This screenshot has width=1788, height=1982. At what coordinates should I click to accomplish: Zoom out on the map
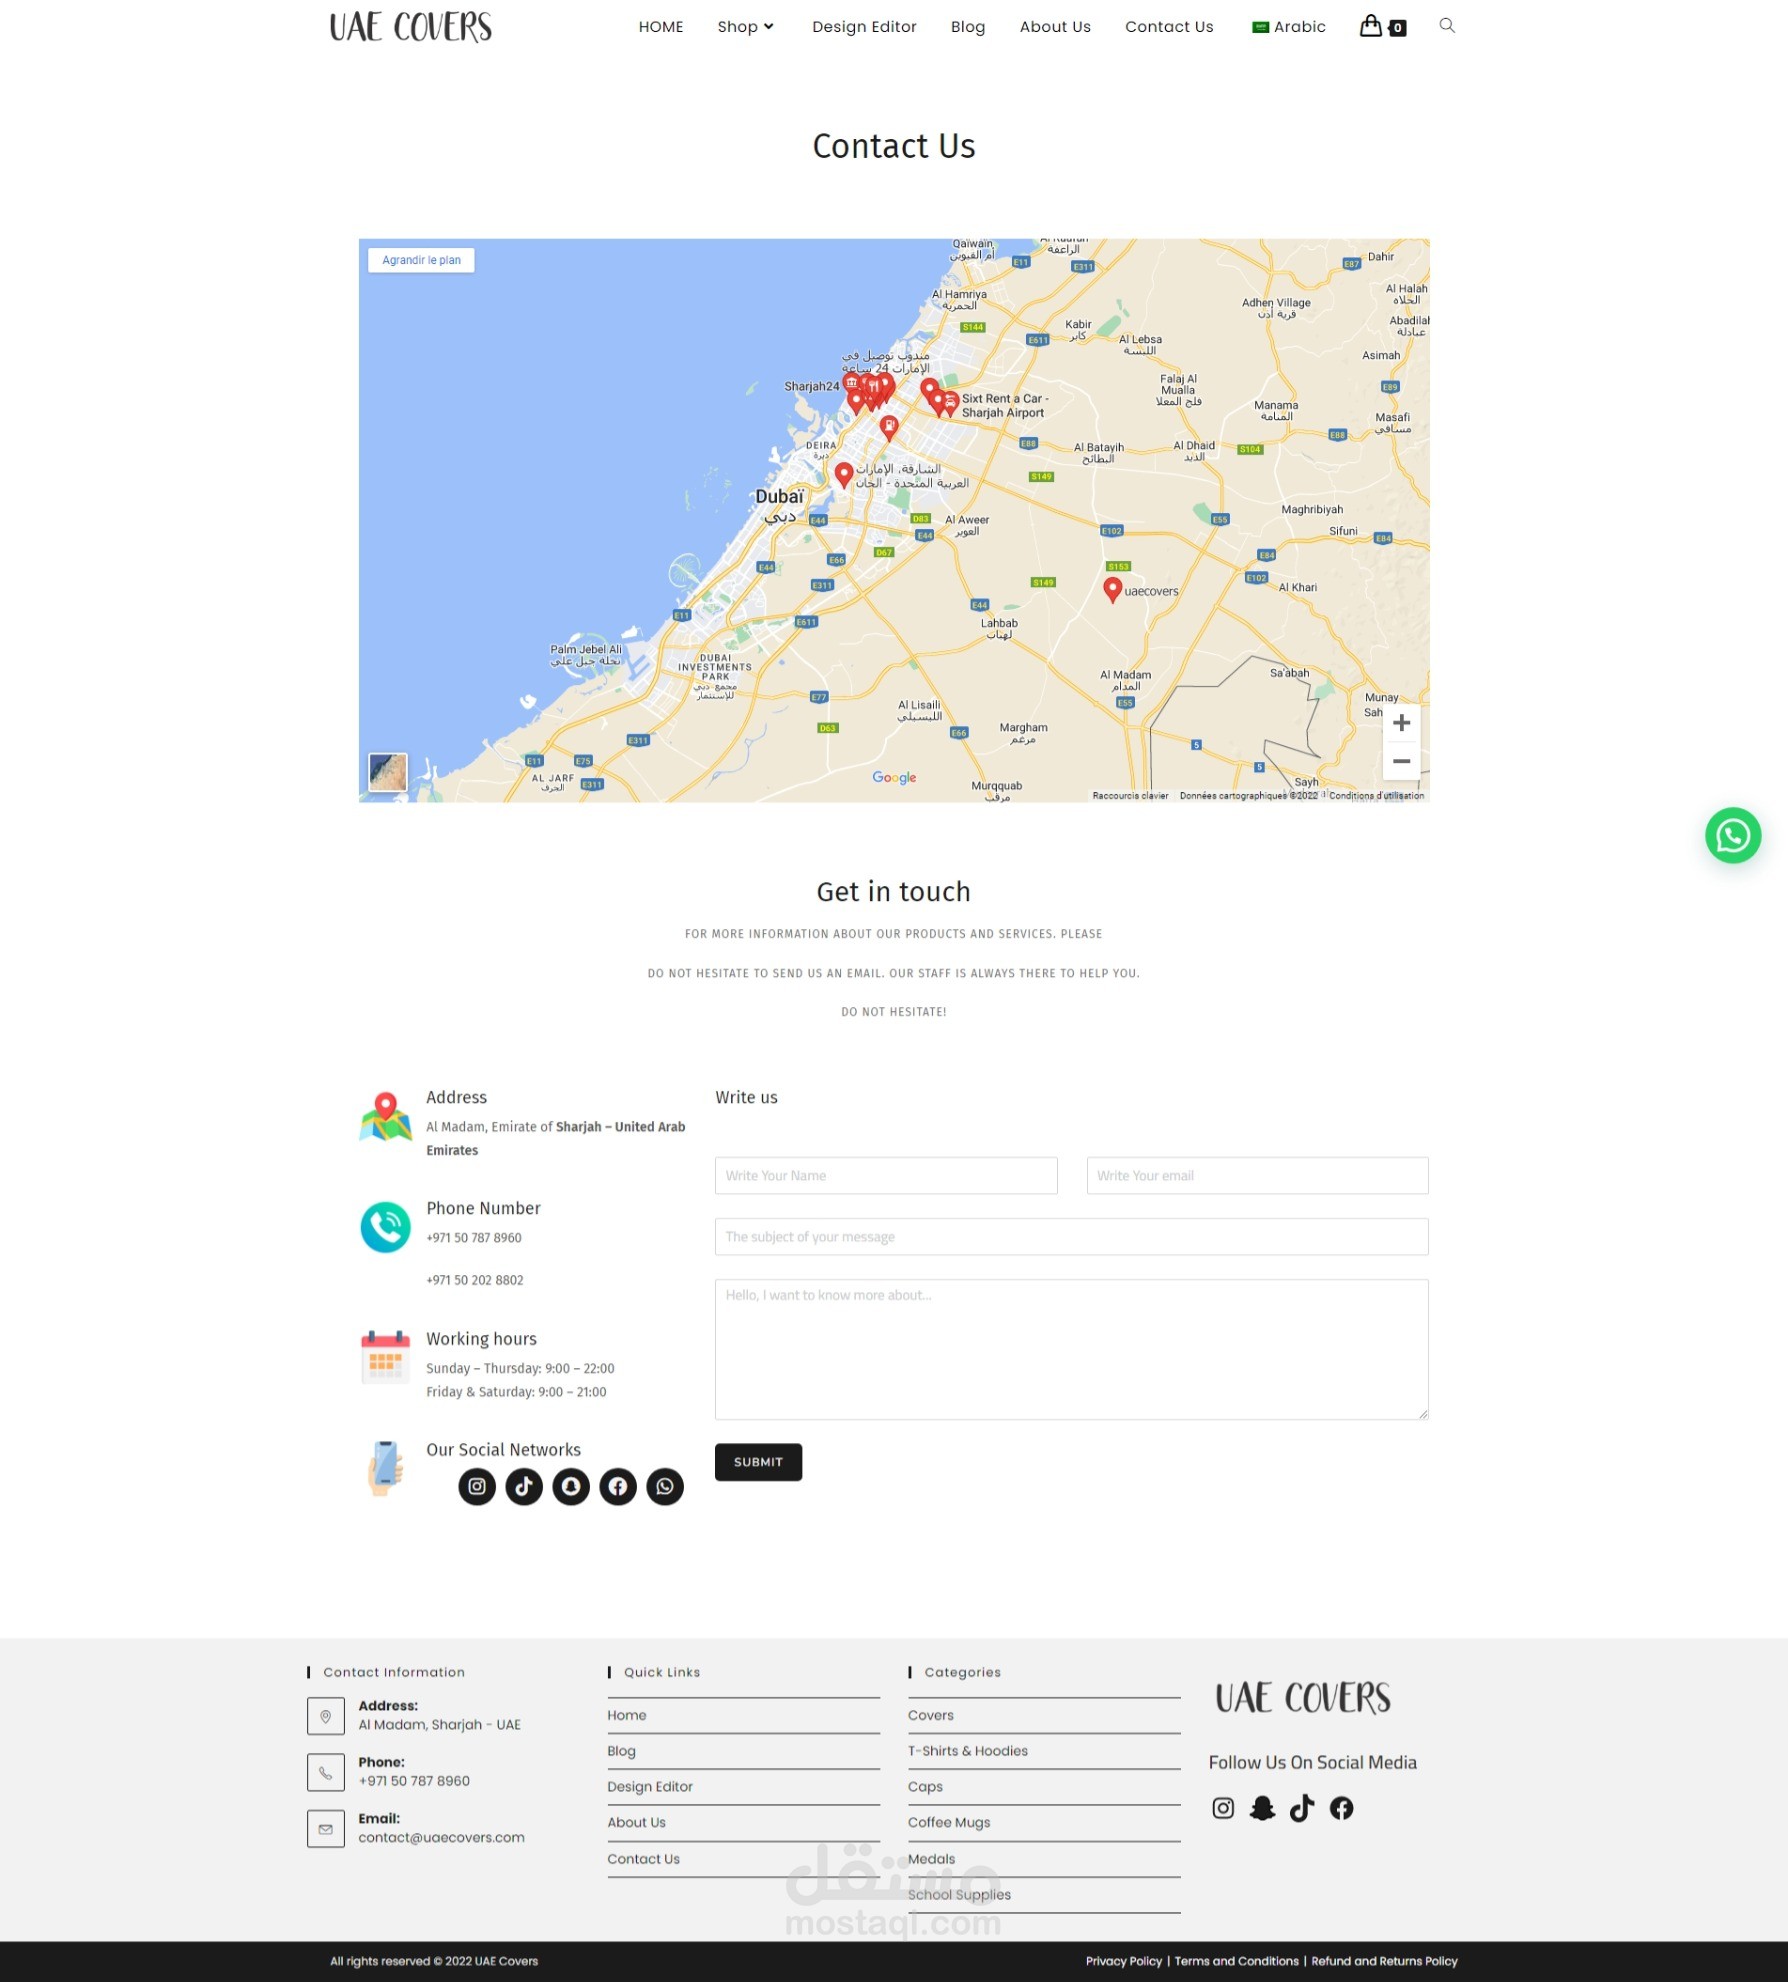pos(1401,761)
